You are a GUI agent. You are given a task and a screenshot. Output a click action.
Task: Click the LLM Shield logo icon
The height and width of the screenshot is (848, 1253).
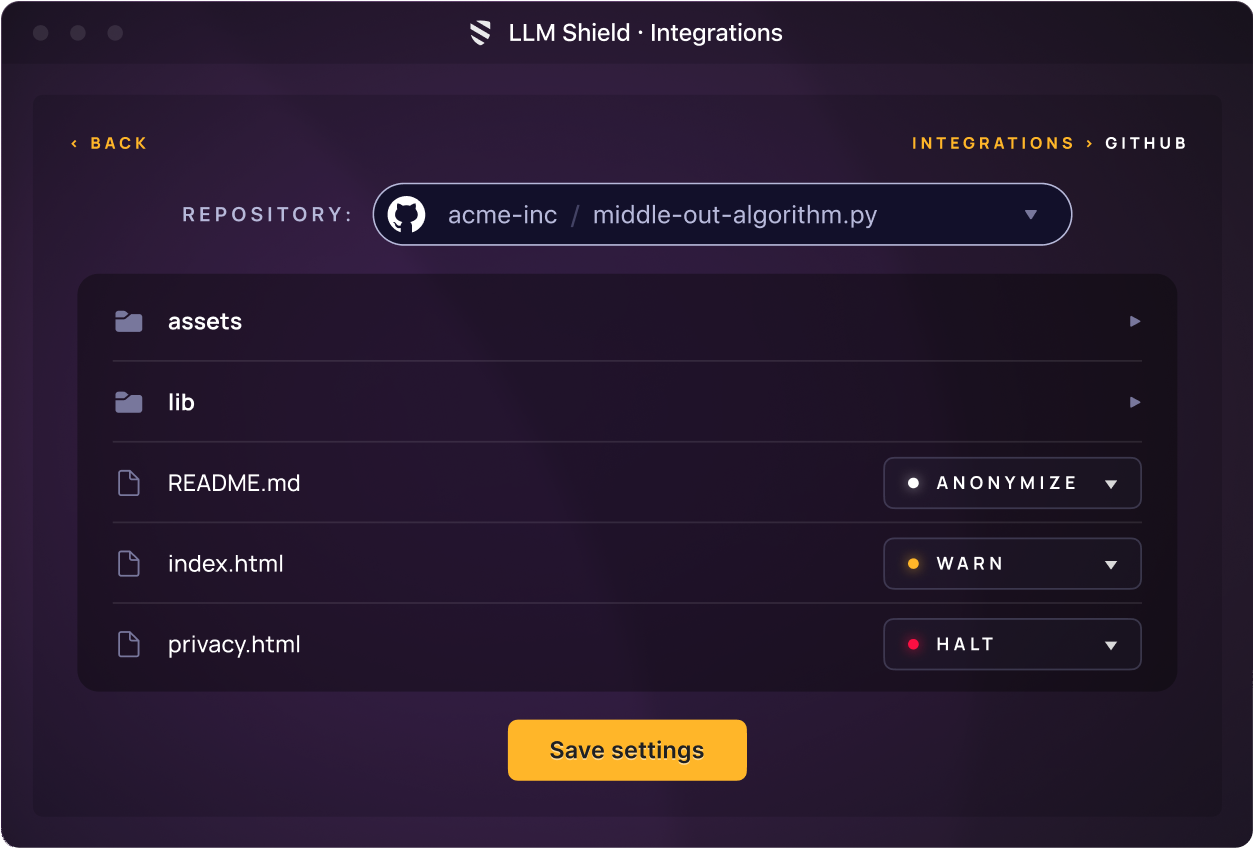click(481, 33)
